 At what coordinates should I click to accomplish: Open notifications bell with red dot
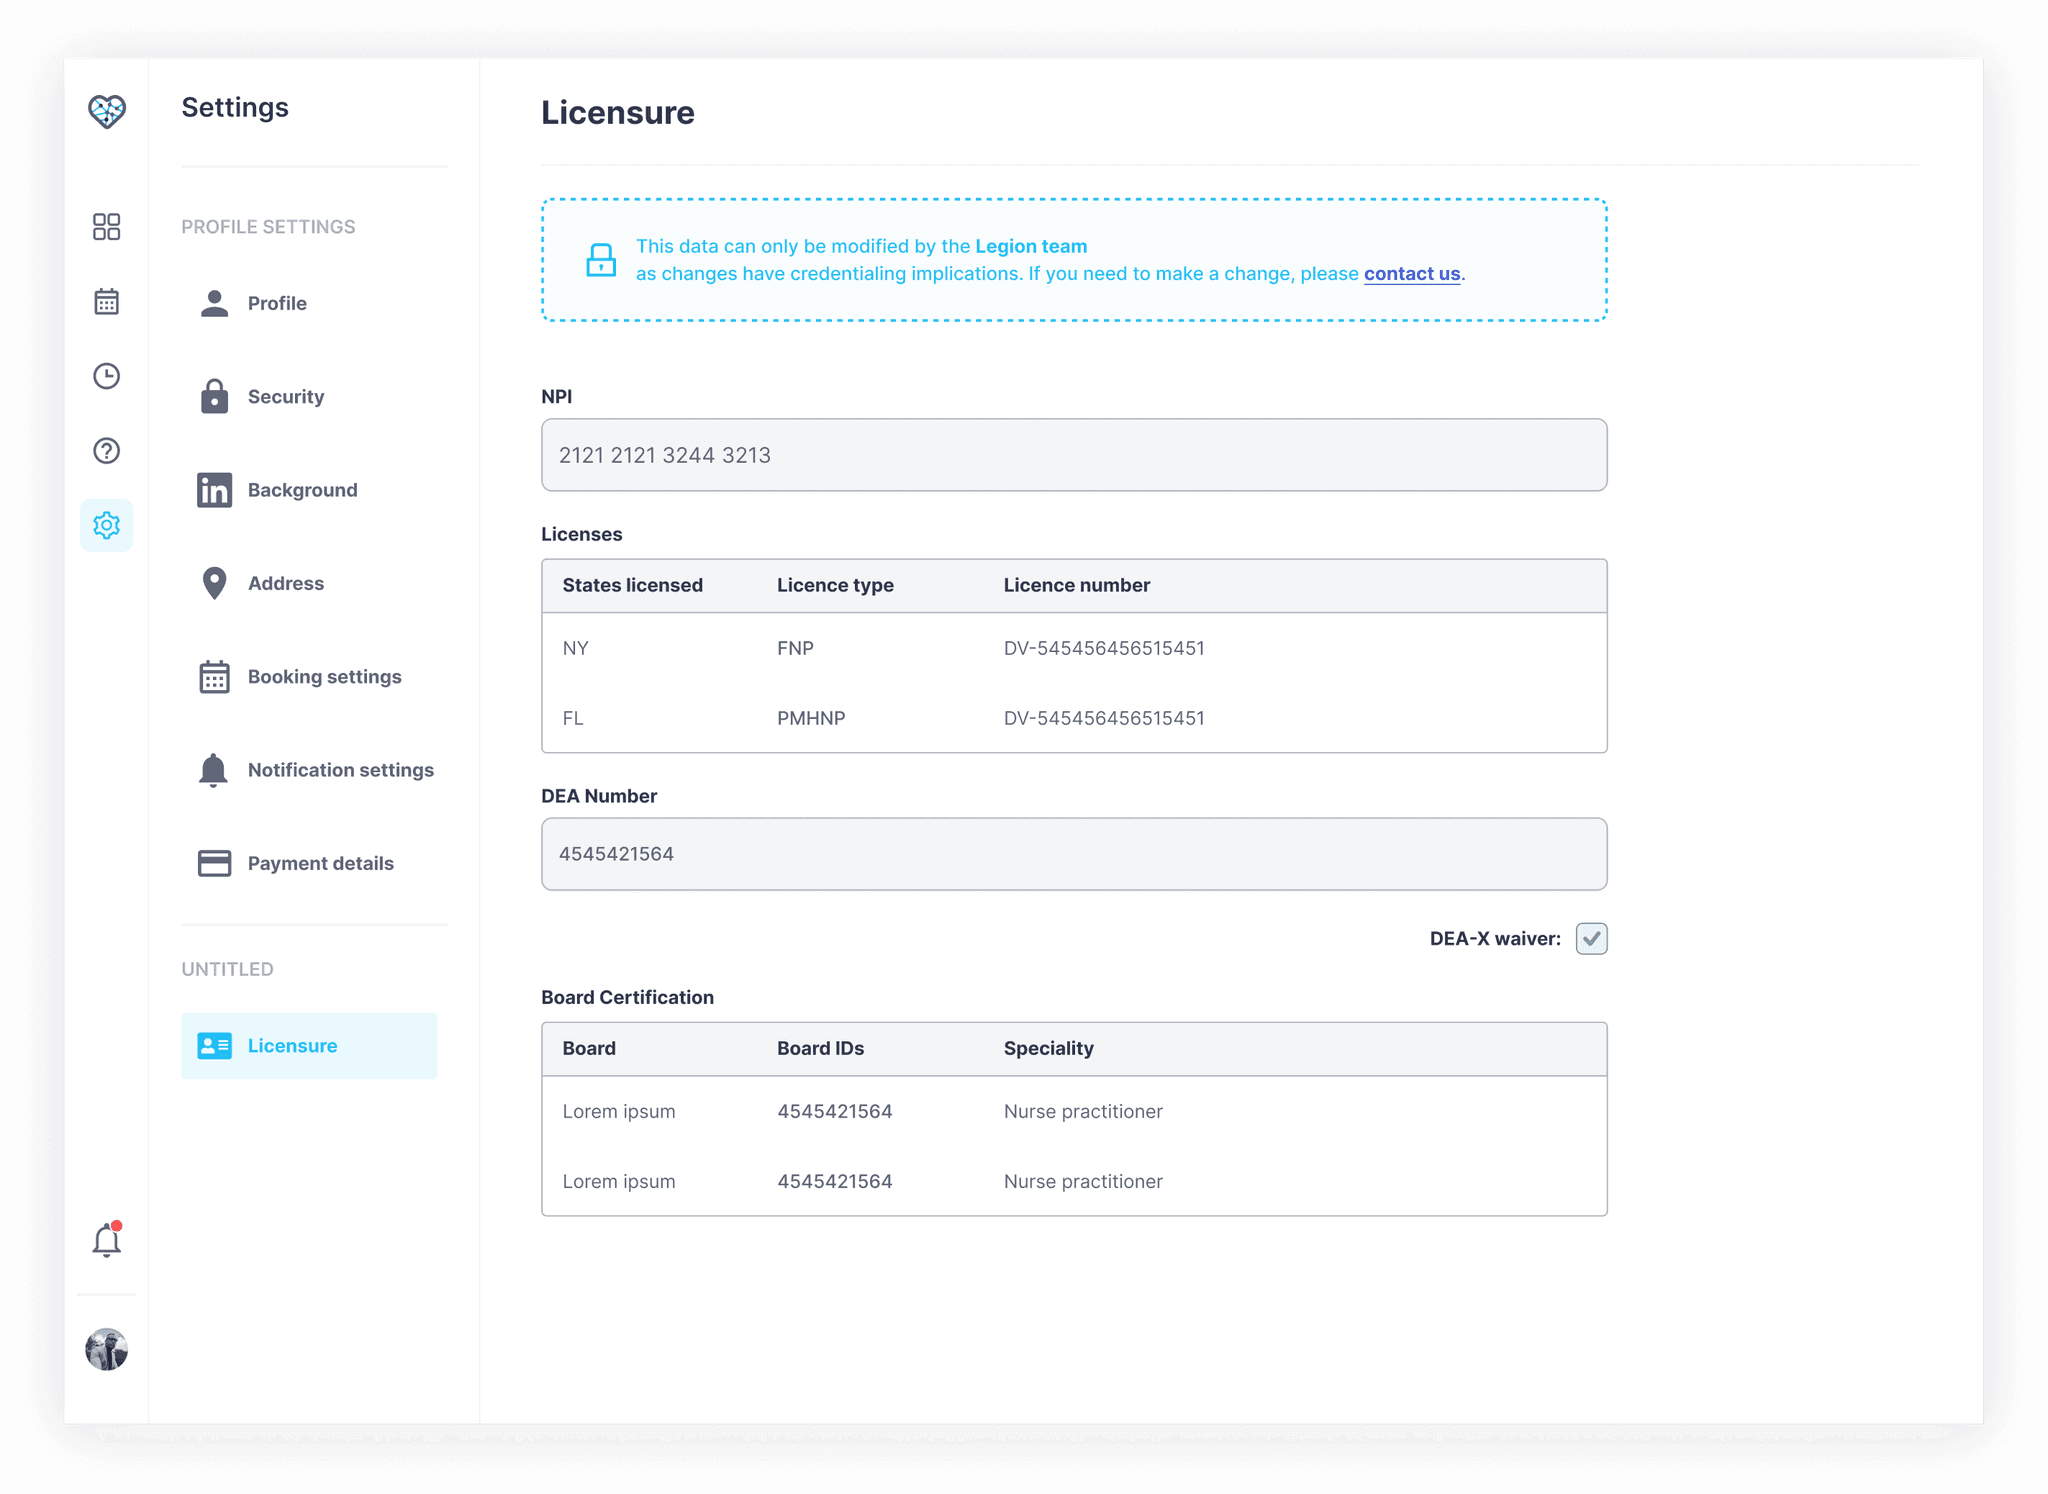[107, 1240]
